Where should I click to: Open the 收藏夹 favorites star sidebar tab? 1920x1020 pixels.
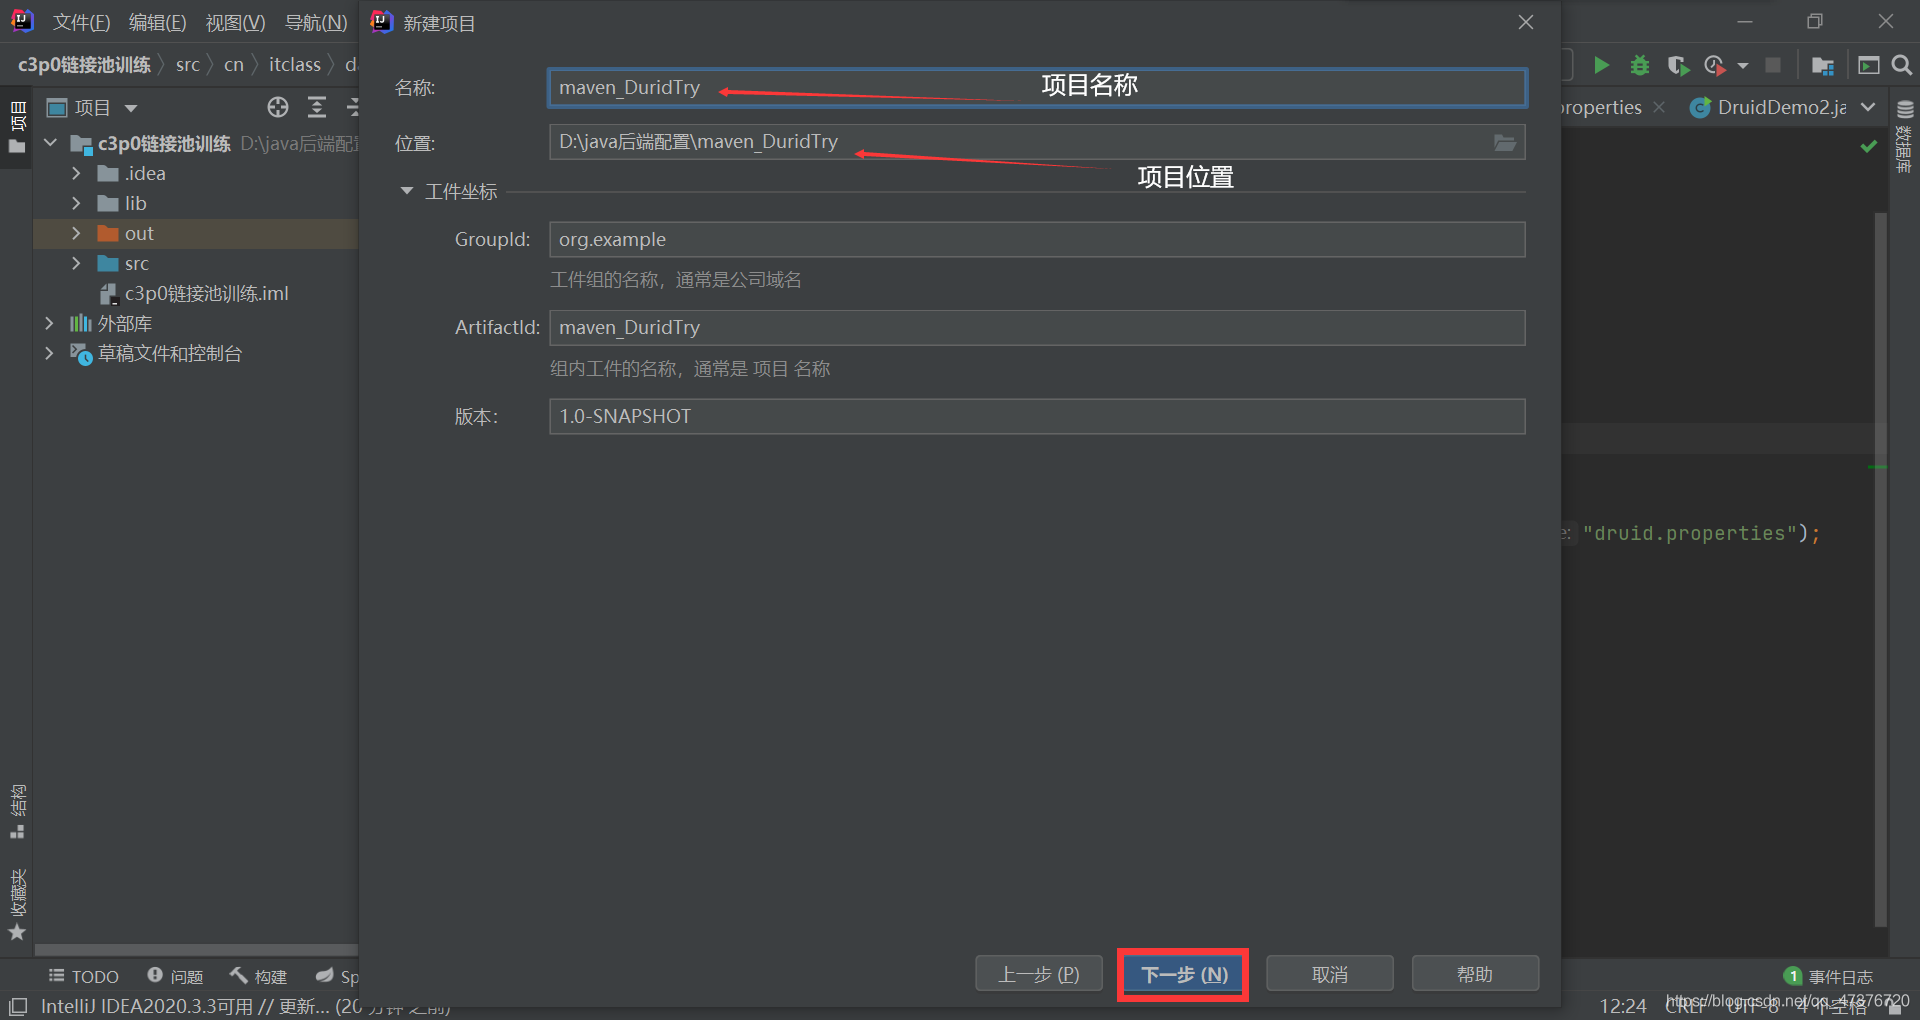tap(17, 904)
